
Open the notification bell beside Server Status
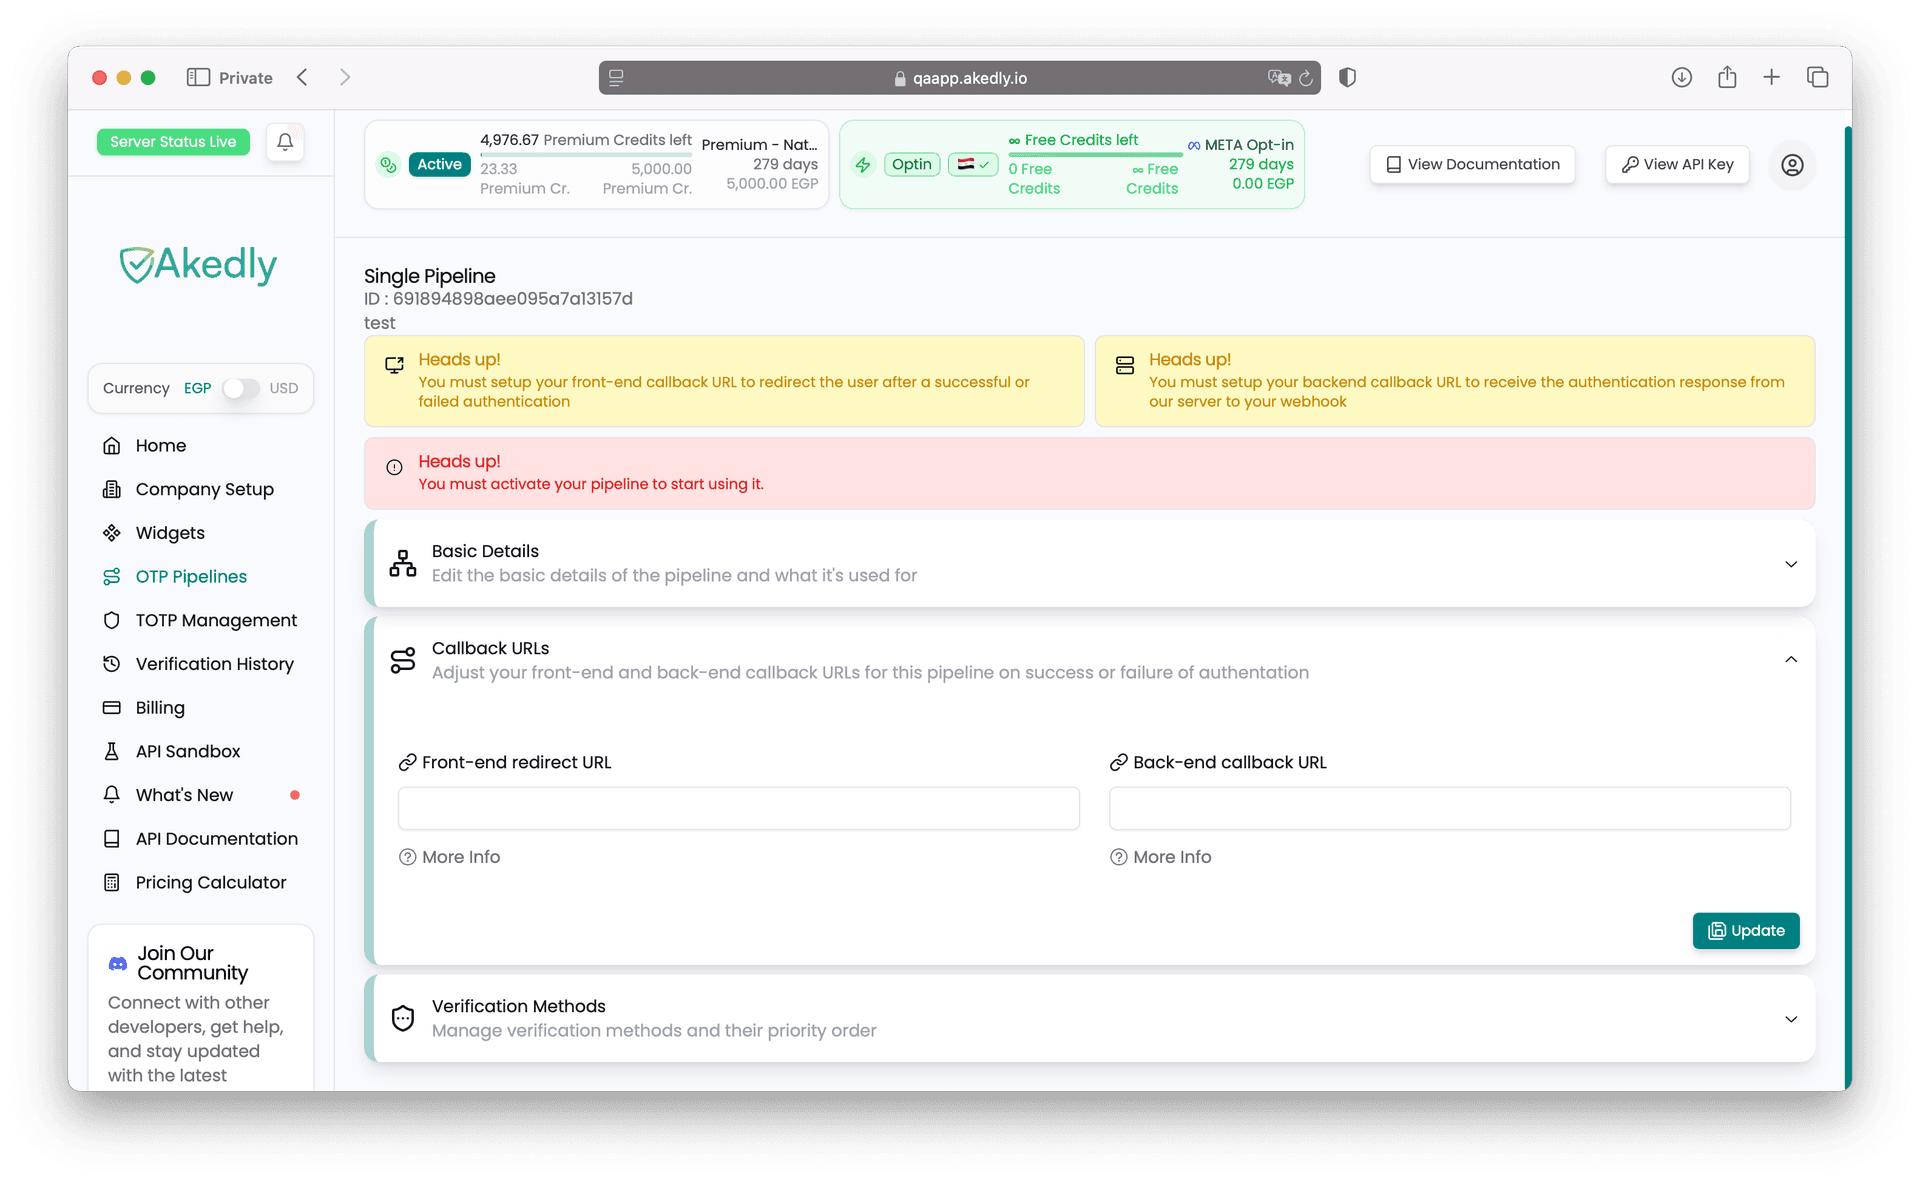click(285, 142)
